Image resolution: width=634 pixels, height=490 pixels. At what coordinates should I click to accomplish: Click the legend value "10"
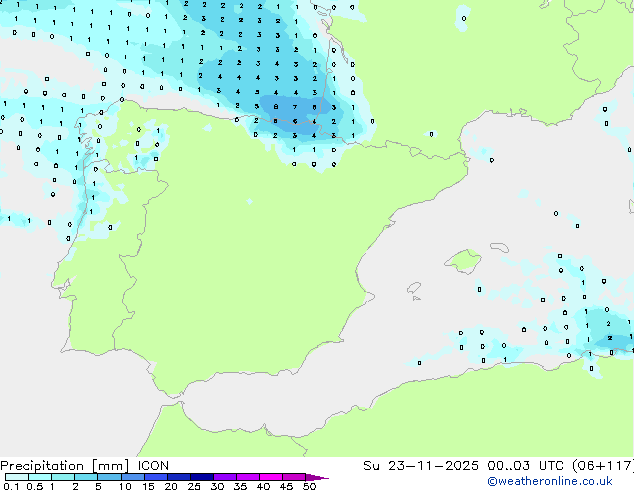pos(125,486)
